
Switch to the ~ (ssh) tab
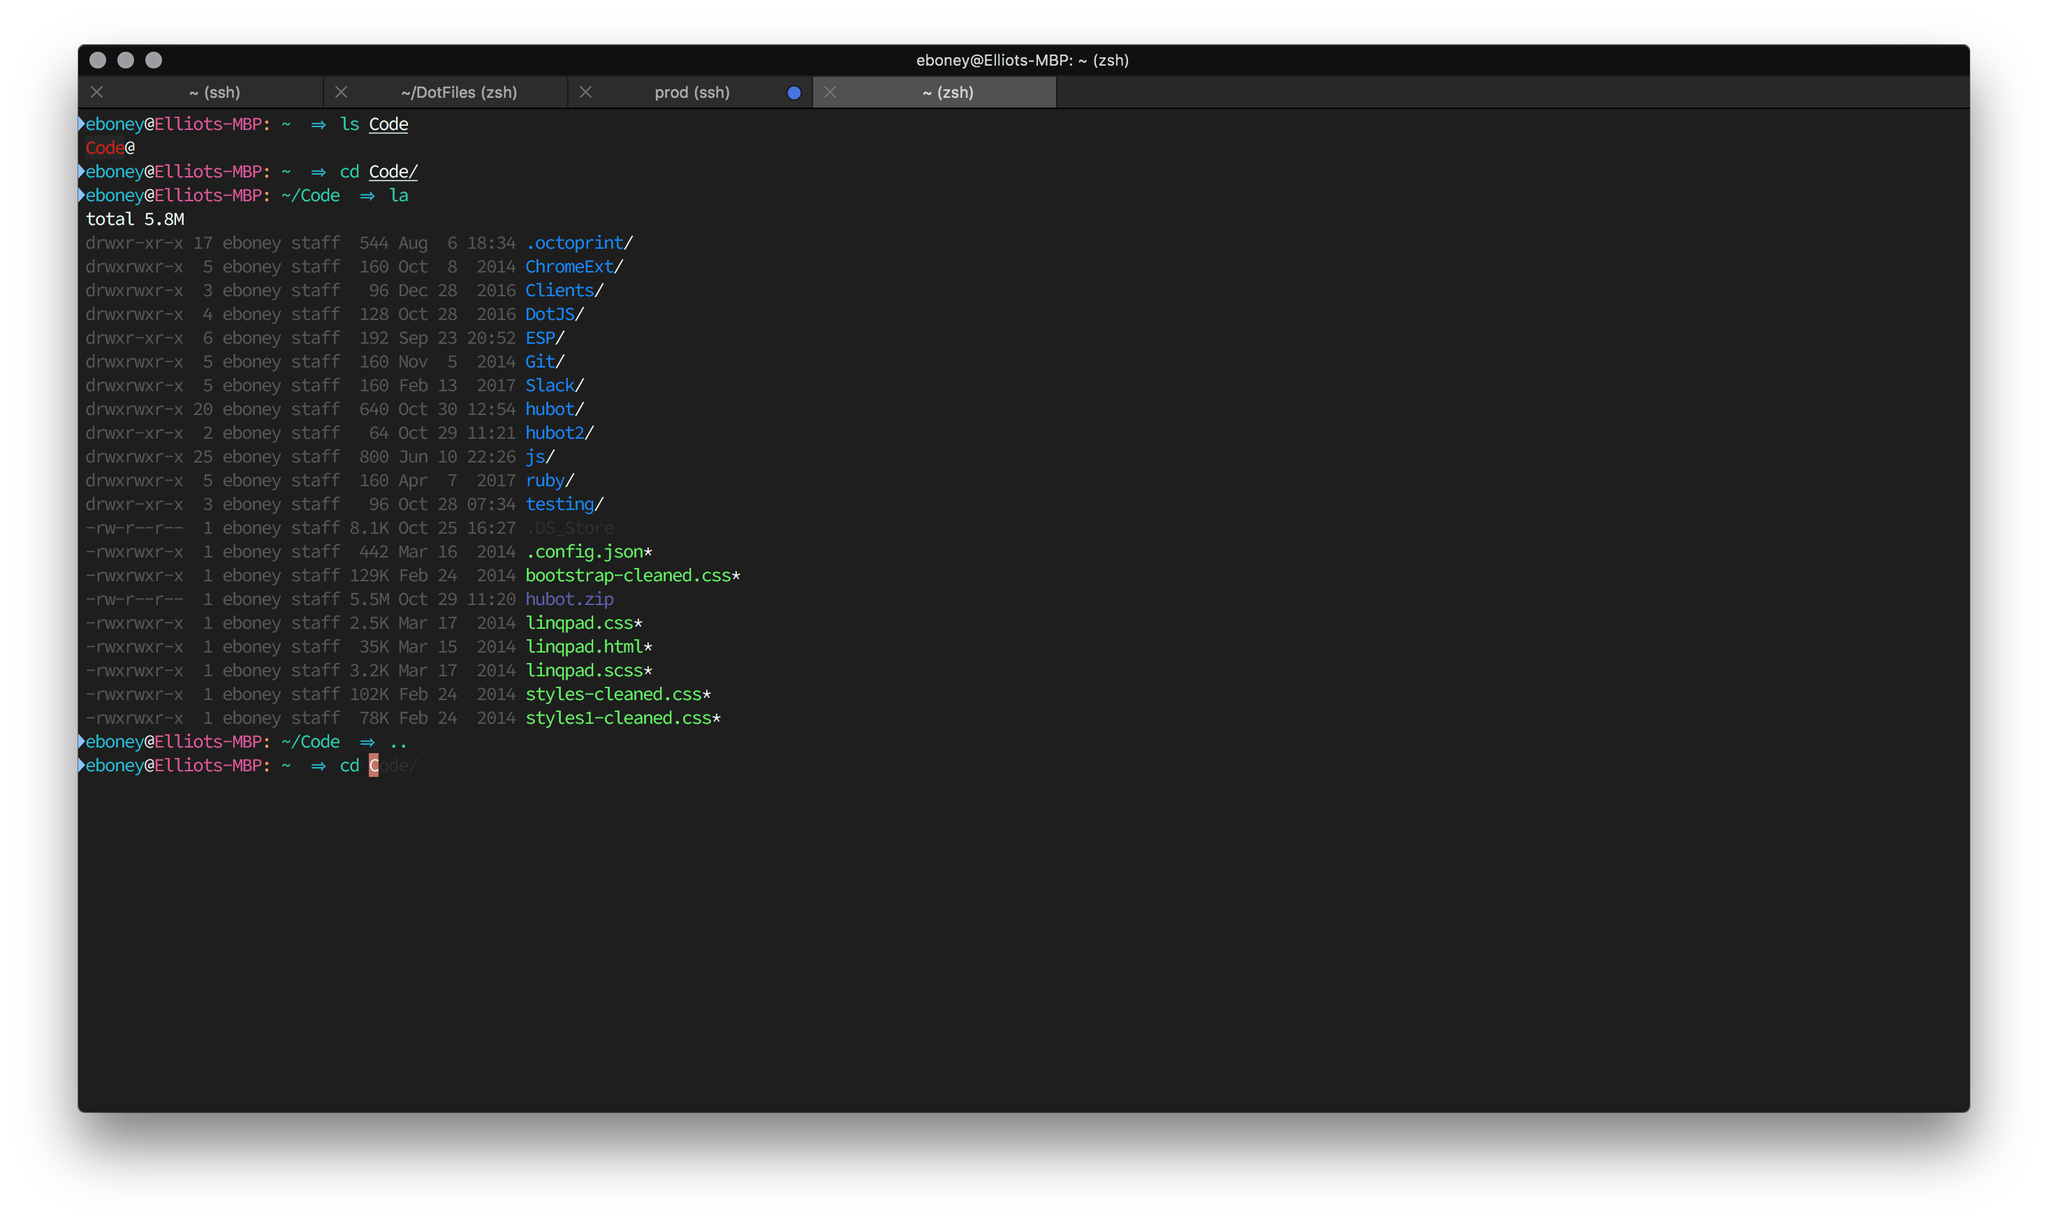point(214,92)
